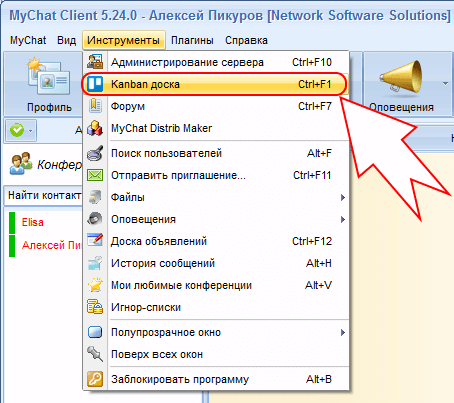The height and width of the screenshot is (403, 454).
Task: Click the Доска объявлений icon
Action: [x=95, y=241]
